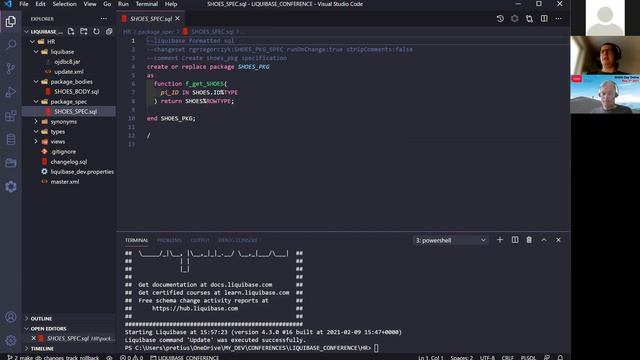Split the terminal panel

point(515,240)
